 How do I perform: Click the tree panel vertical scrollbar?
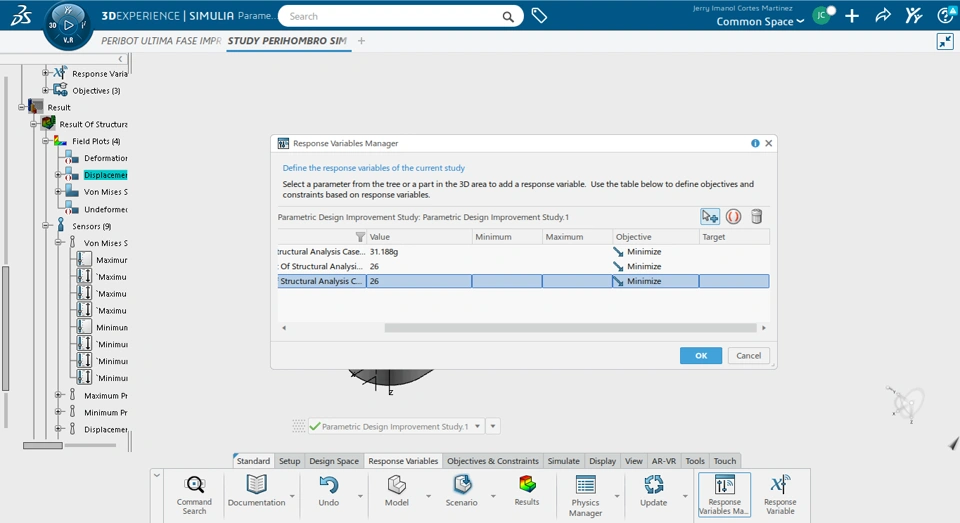tap(6, 328)
